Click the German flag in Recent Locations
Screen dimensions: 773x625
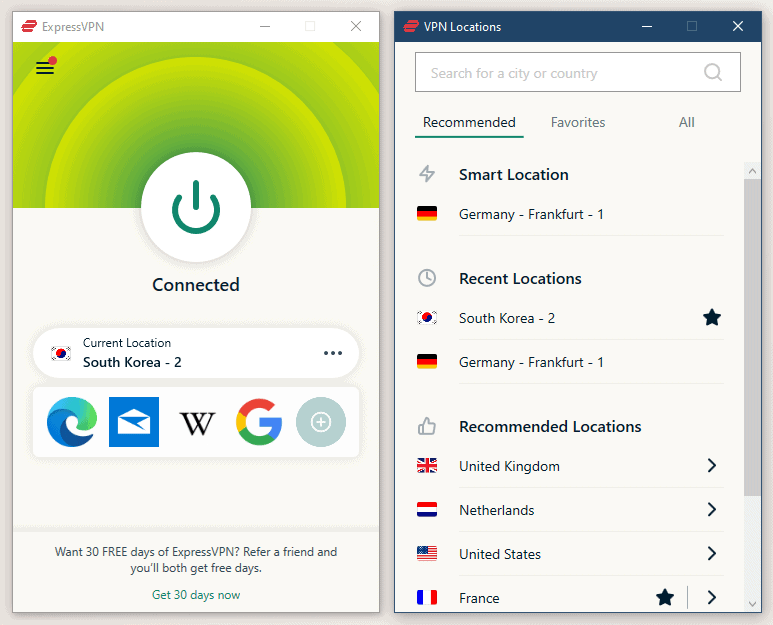point(427,361)
